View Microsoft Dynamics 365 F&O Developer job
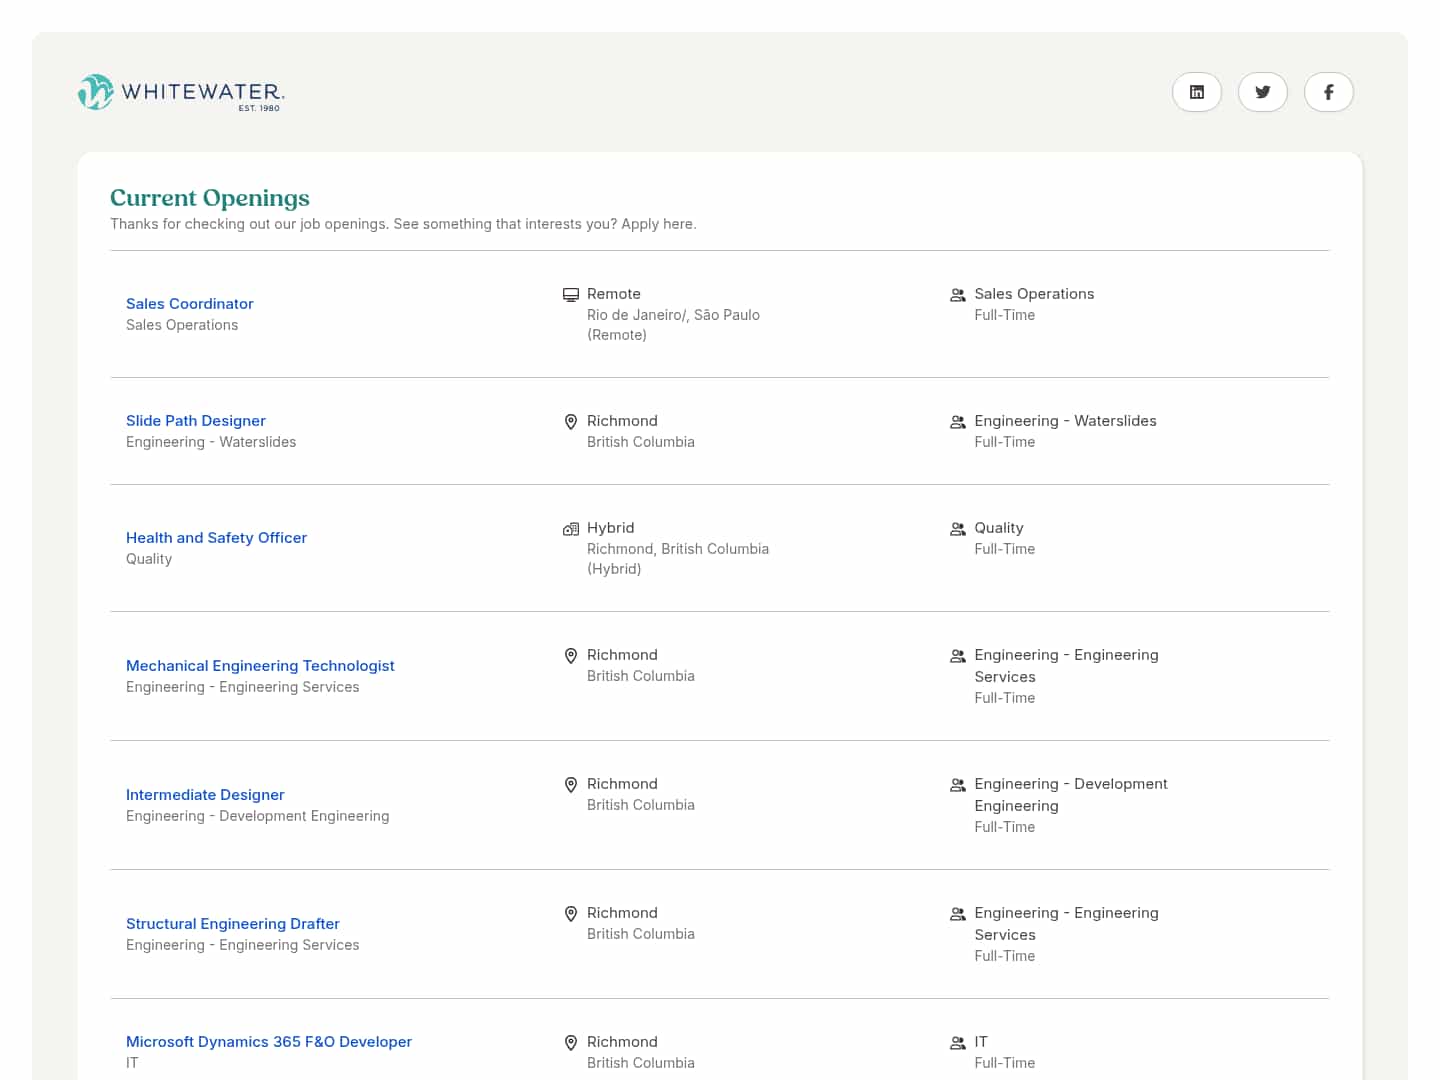 coord(268,1042)
